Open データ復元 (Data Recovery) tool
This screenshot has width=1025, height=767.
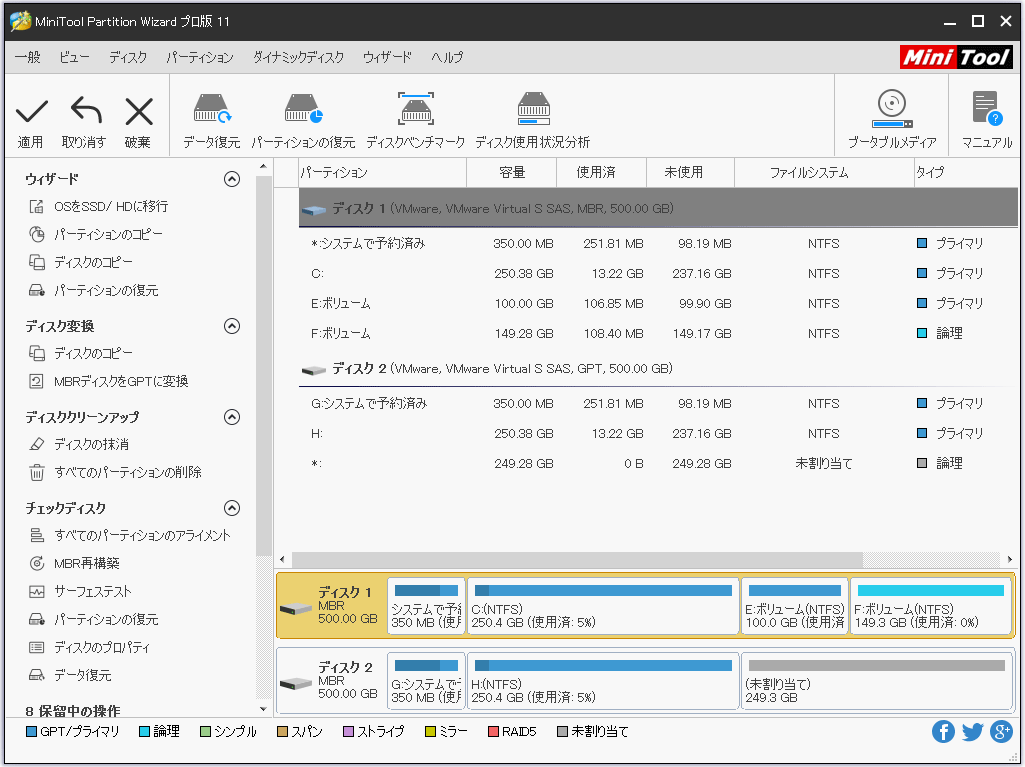pos(213,115)
